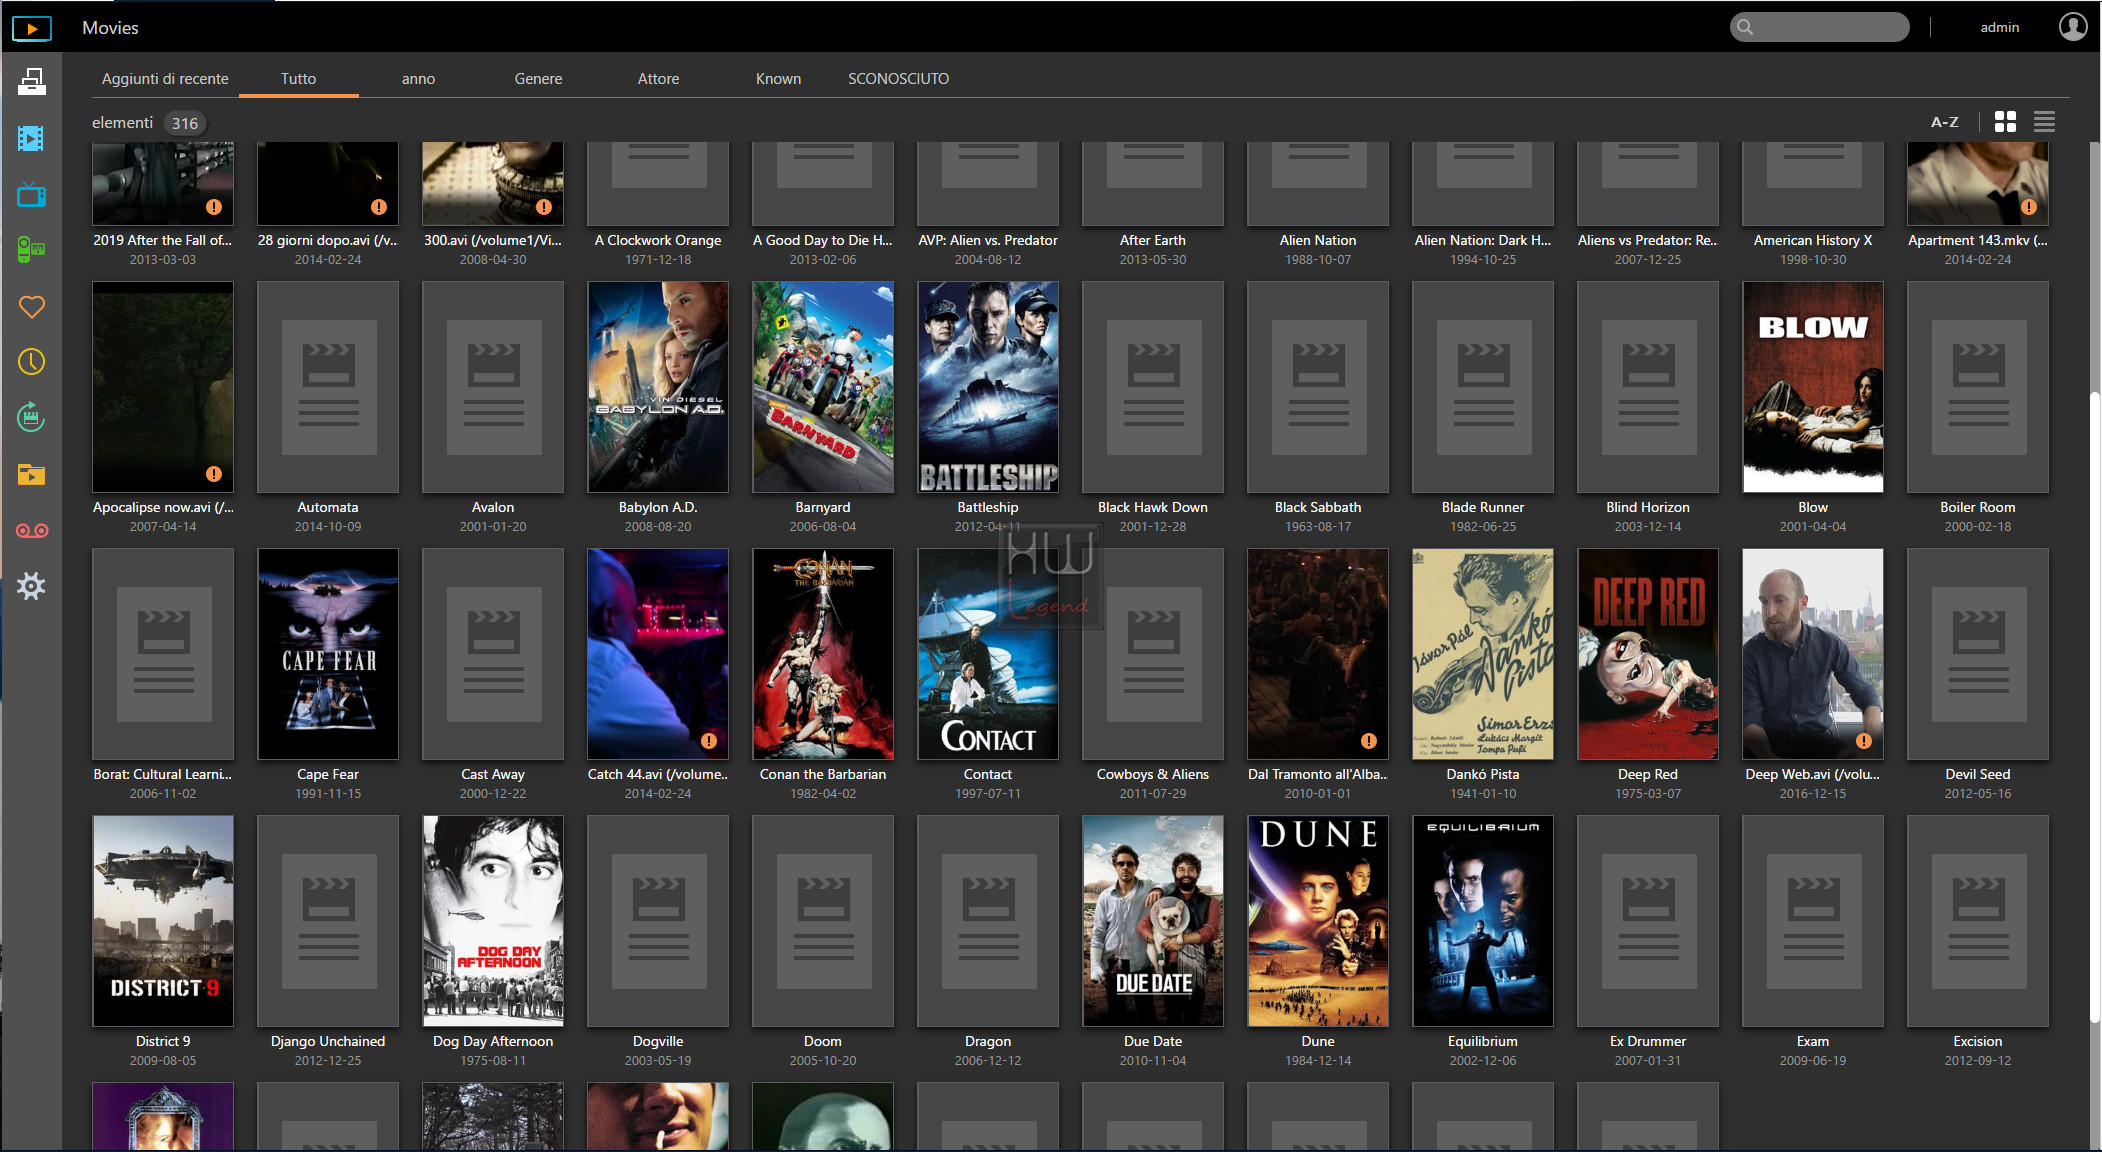The image size is (2102, 1152).
Task: Open the Battleship movie poster
Action: 988,387
